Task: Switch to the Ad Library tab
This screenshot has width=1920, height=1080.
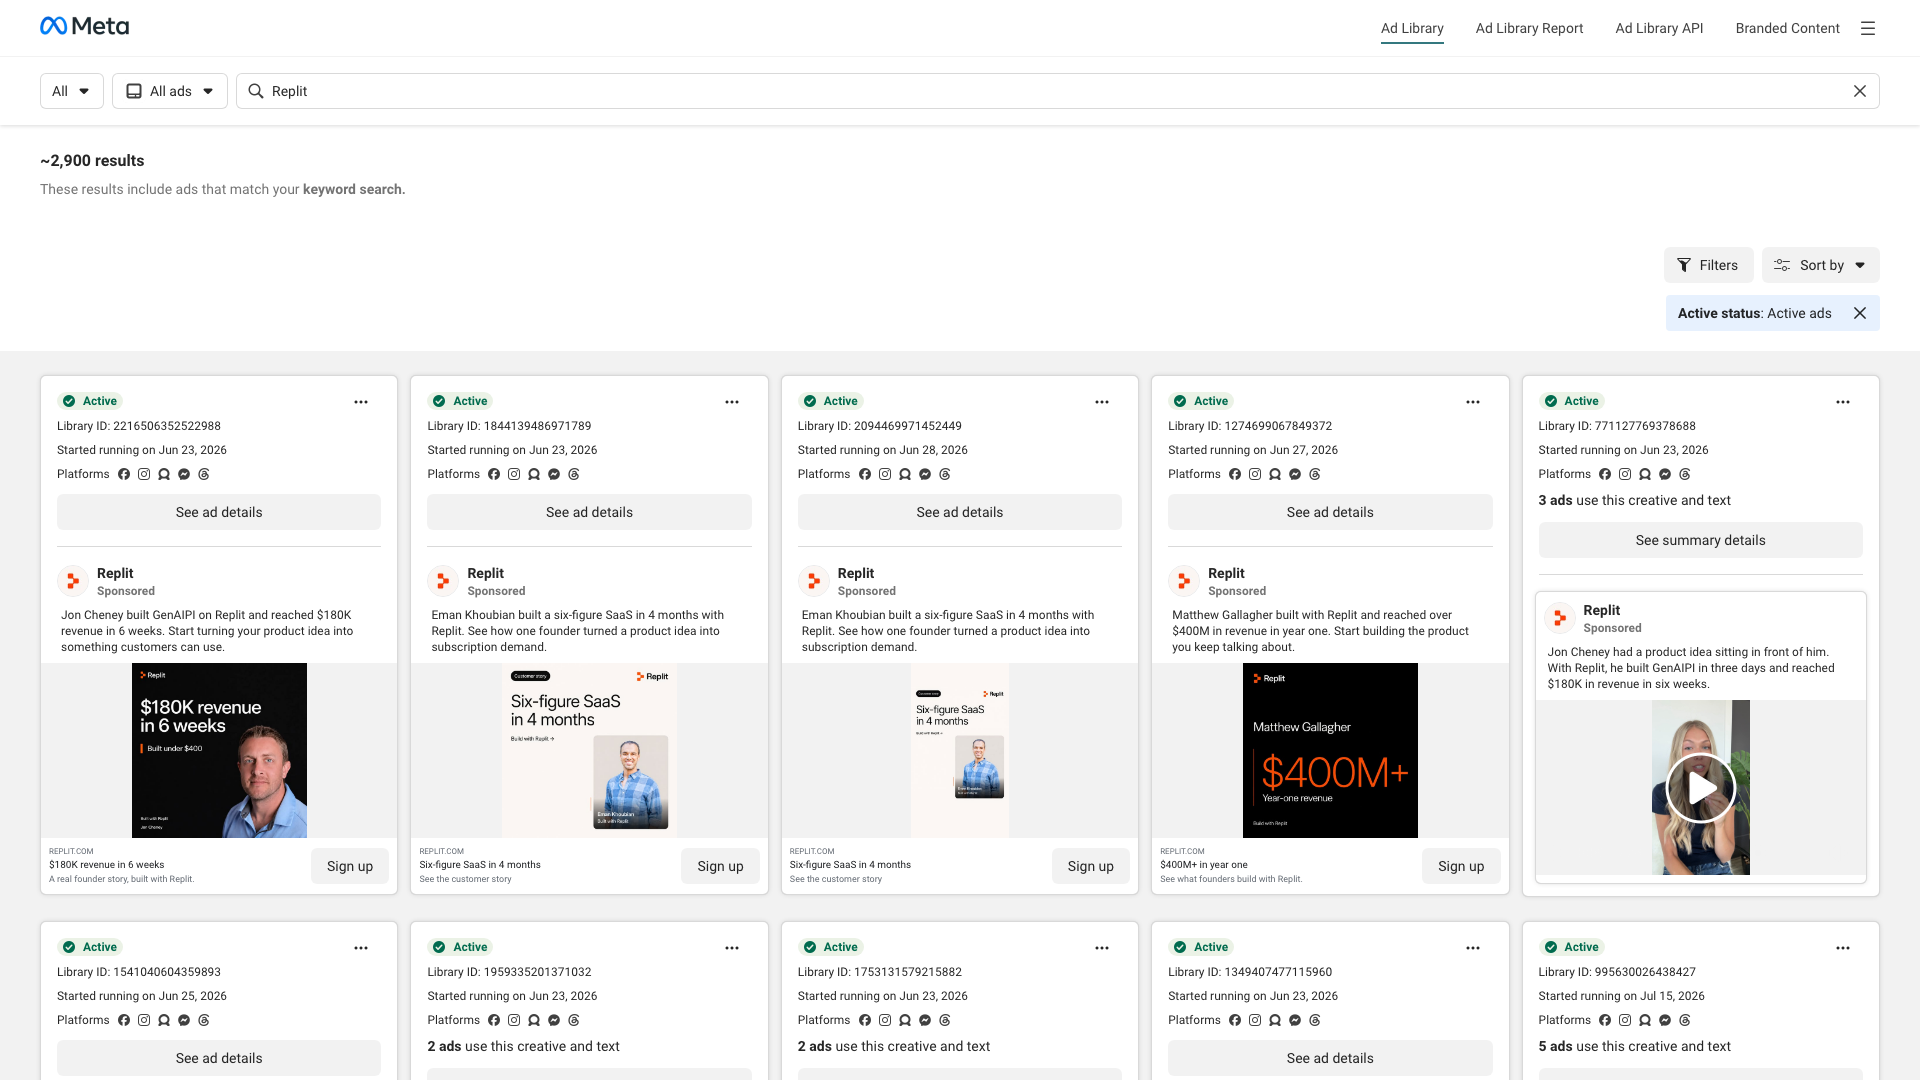Action: (x=1412, y=28)
